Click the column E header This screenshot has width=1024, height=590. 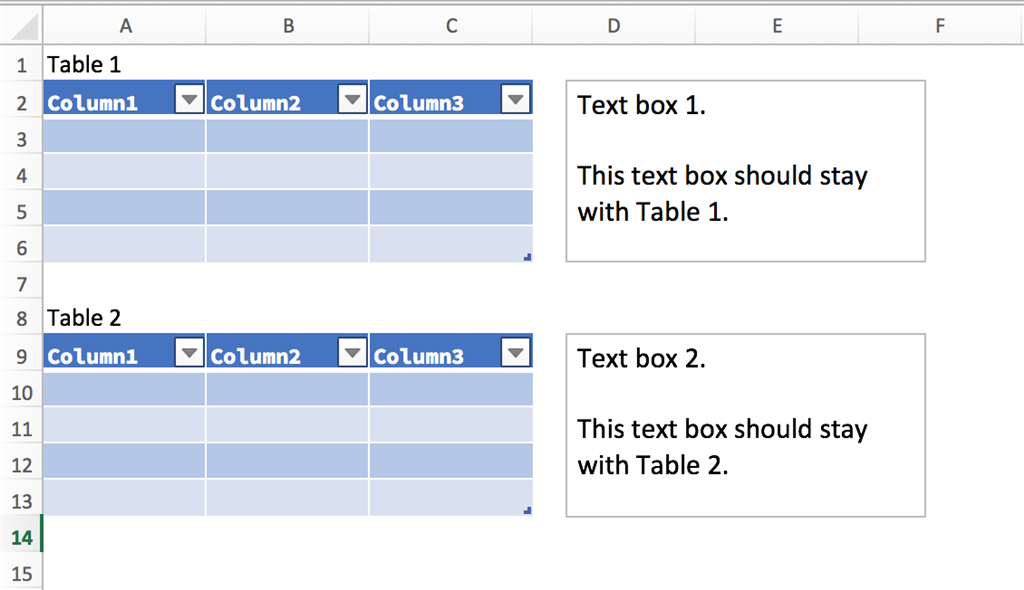tap(777, 27)
